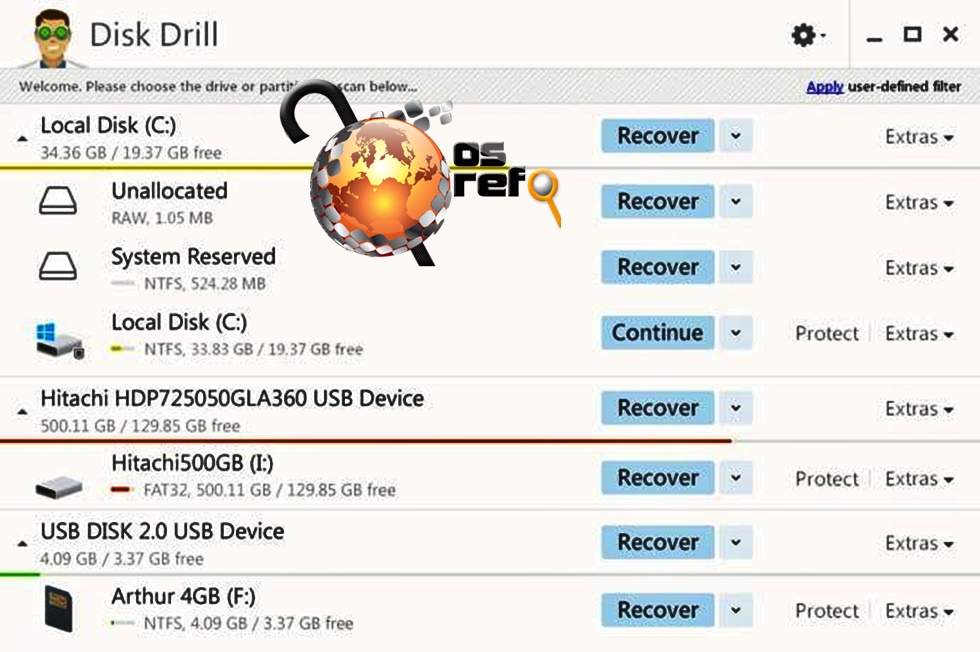
Task: Recover the top-level Local Disk (C:) disk
Action: [658, 136]
